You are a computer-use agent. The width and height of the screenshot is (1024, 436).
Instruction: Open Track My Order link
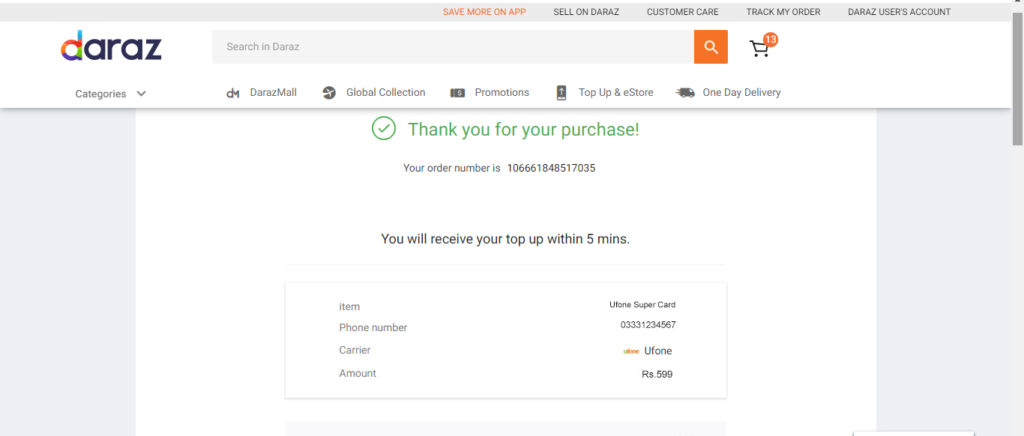click(x=783, y=12)
